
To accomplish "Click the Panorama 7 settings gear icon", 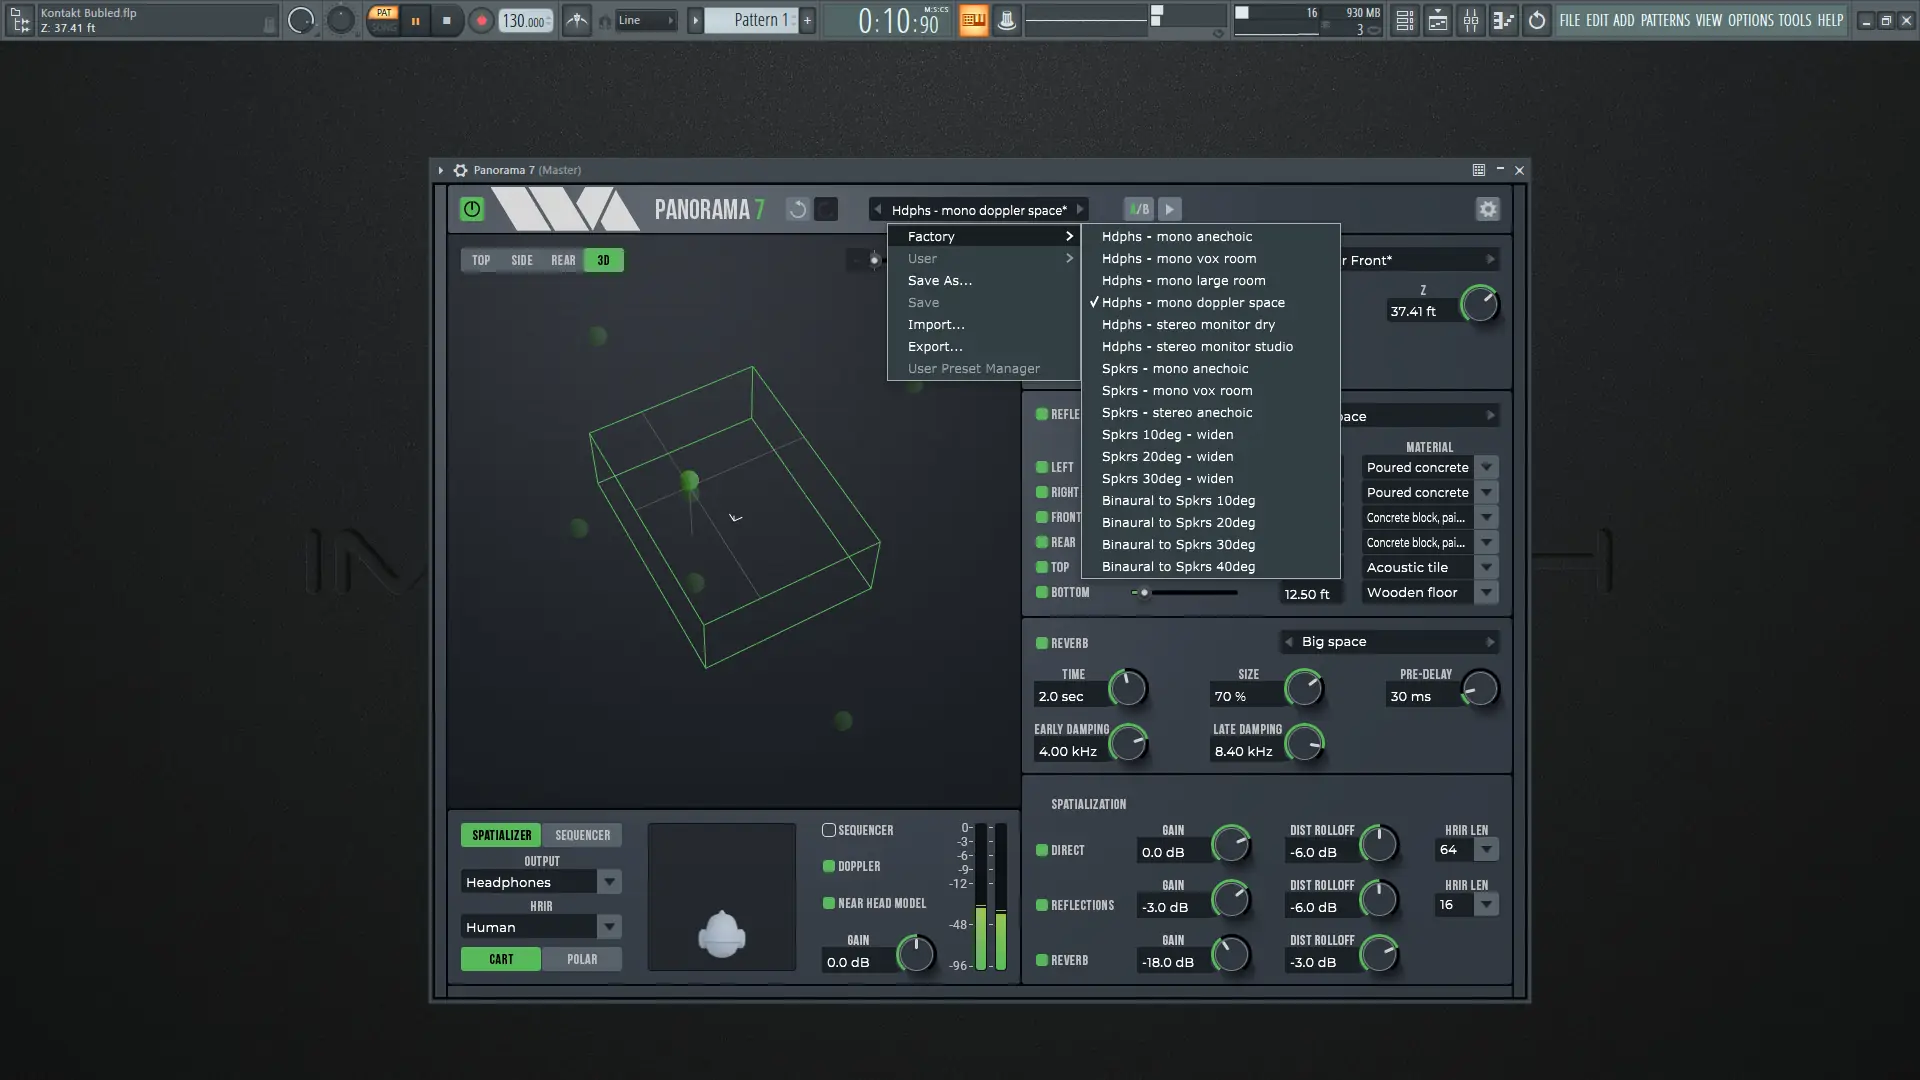I will 1487,209.
